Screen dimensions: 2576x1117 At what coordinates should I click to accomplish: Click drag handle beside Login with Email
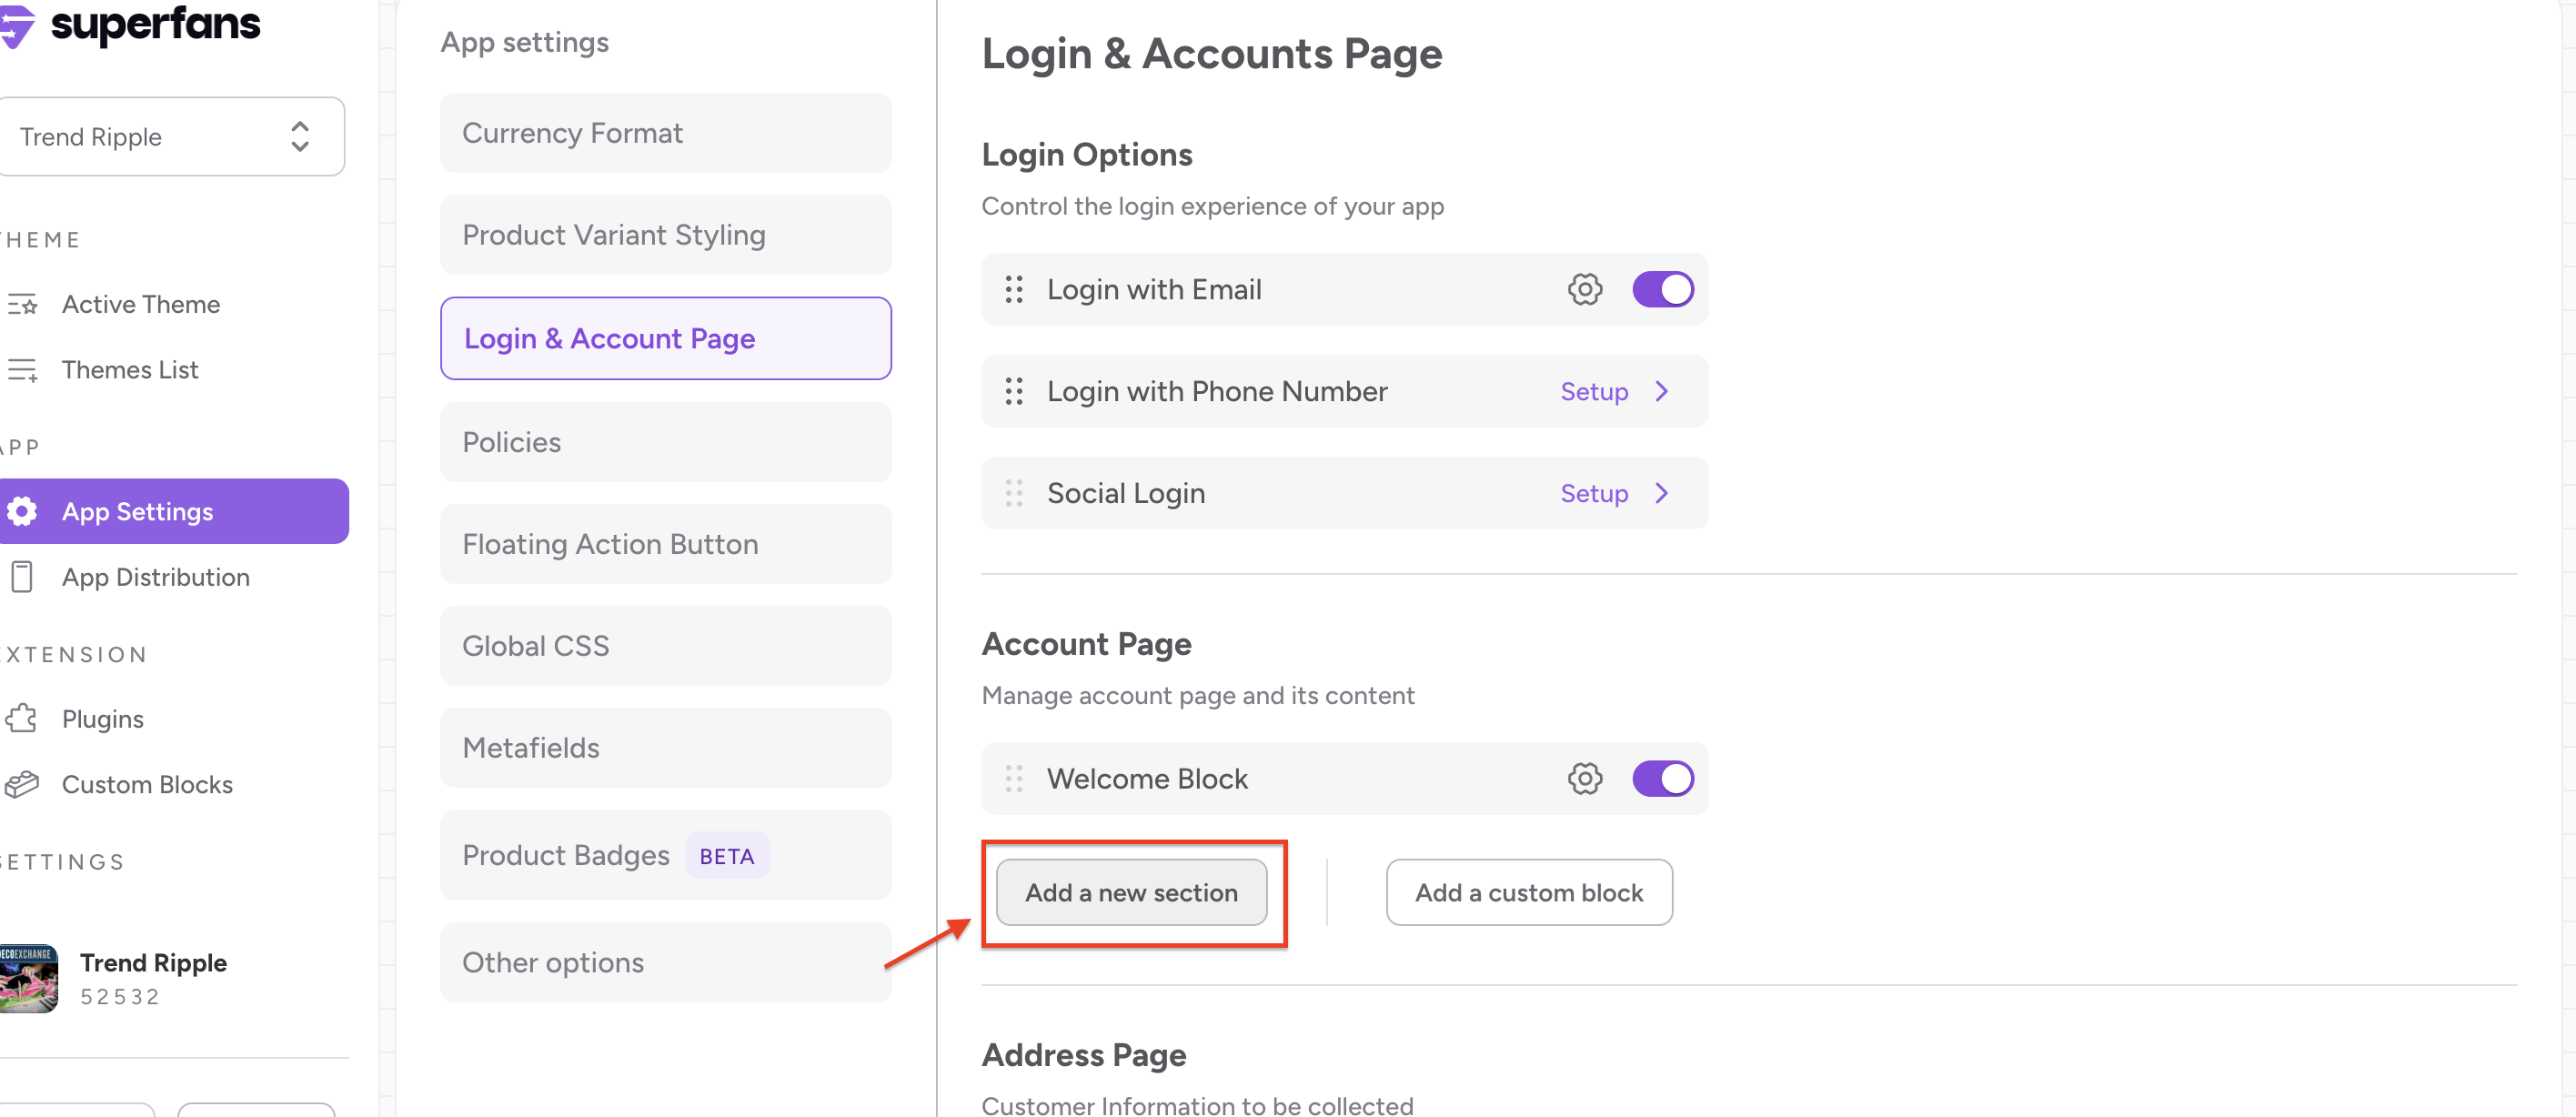1013,290
